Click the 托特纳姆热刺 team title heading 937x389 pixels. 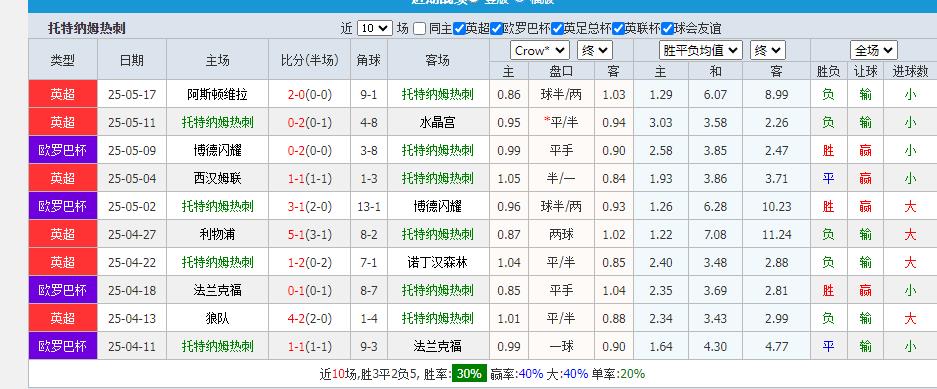tap(87, 28)
